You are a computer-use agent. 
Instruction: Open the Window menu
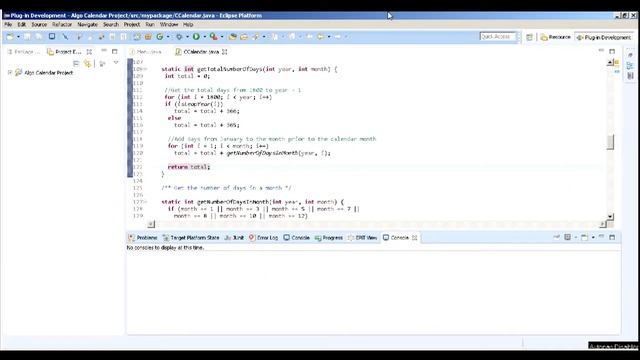click(169, 24)
